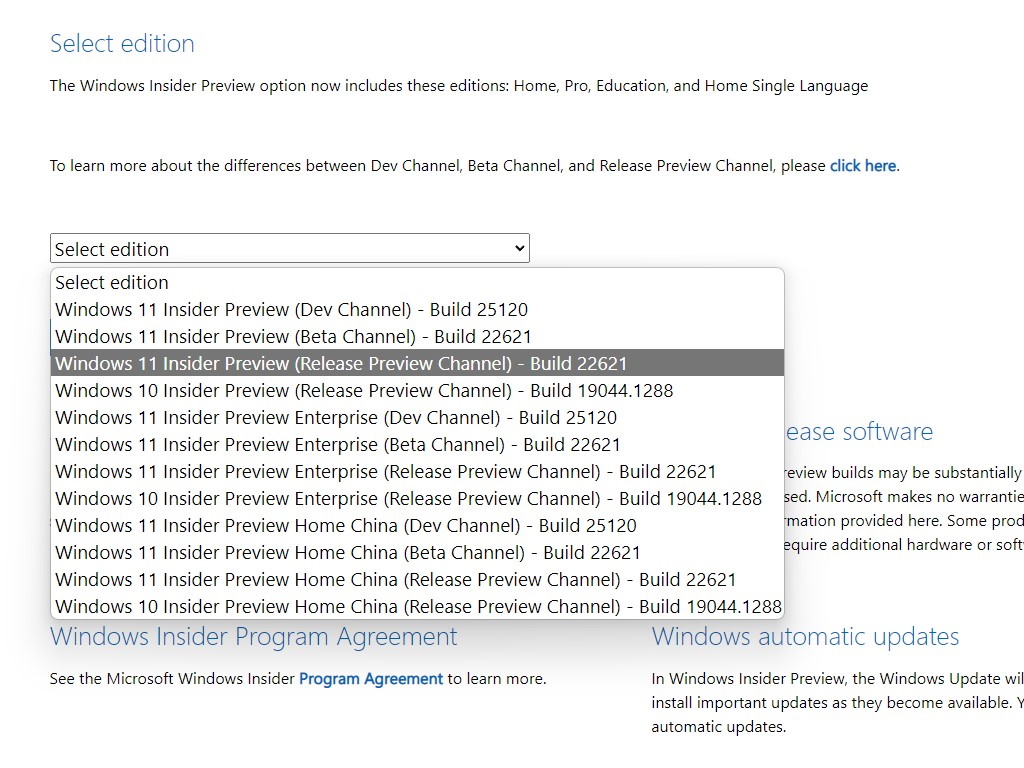
Task: Click the Select edition heading
Action: tap(122, 43)
